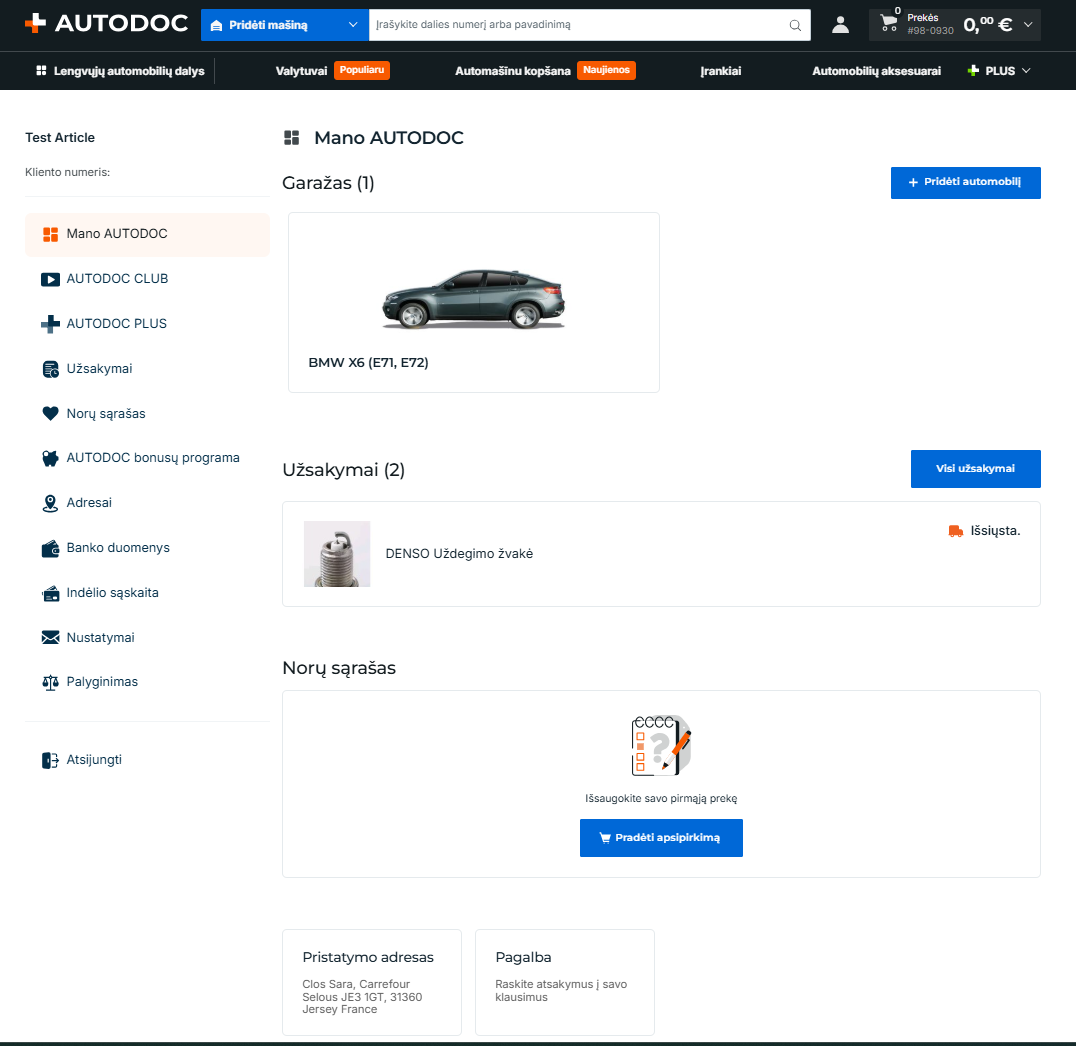Expand the PLUS menu chevron
Image resolution: width=1076 pixels, height=1046 pixels.
pyautogui.click(x=1026, y=71)
